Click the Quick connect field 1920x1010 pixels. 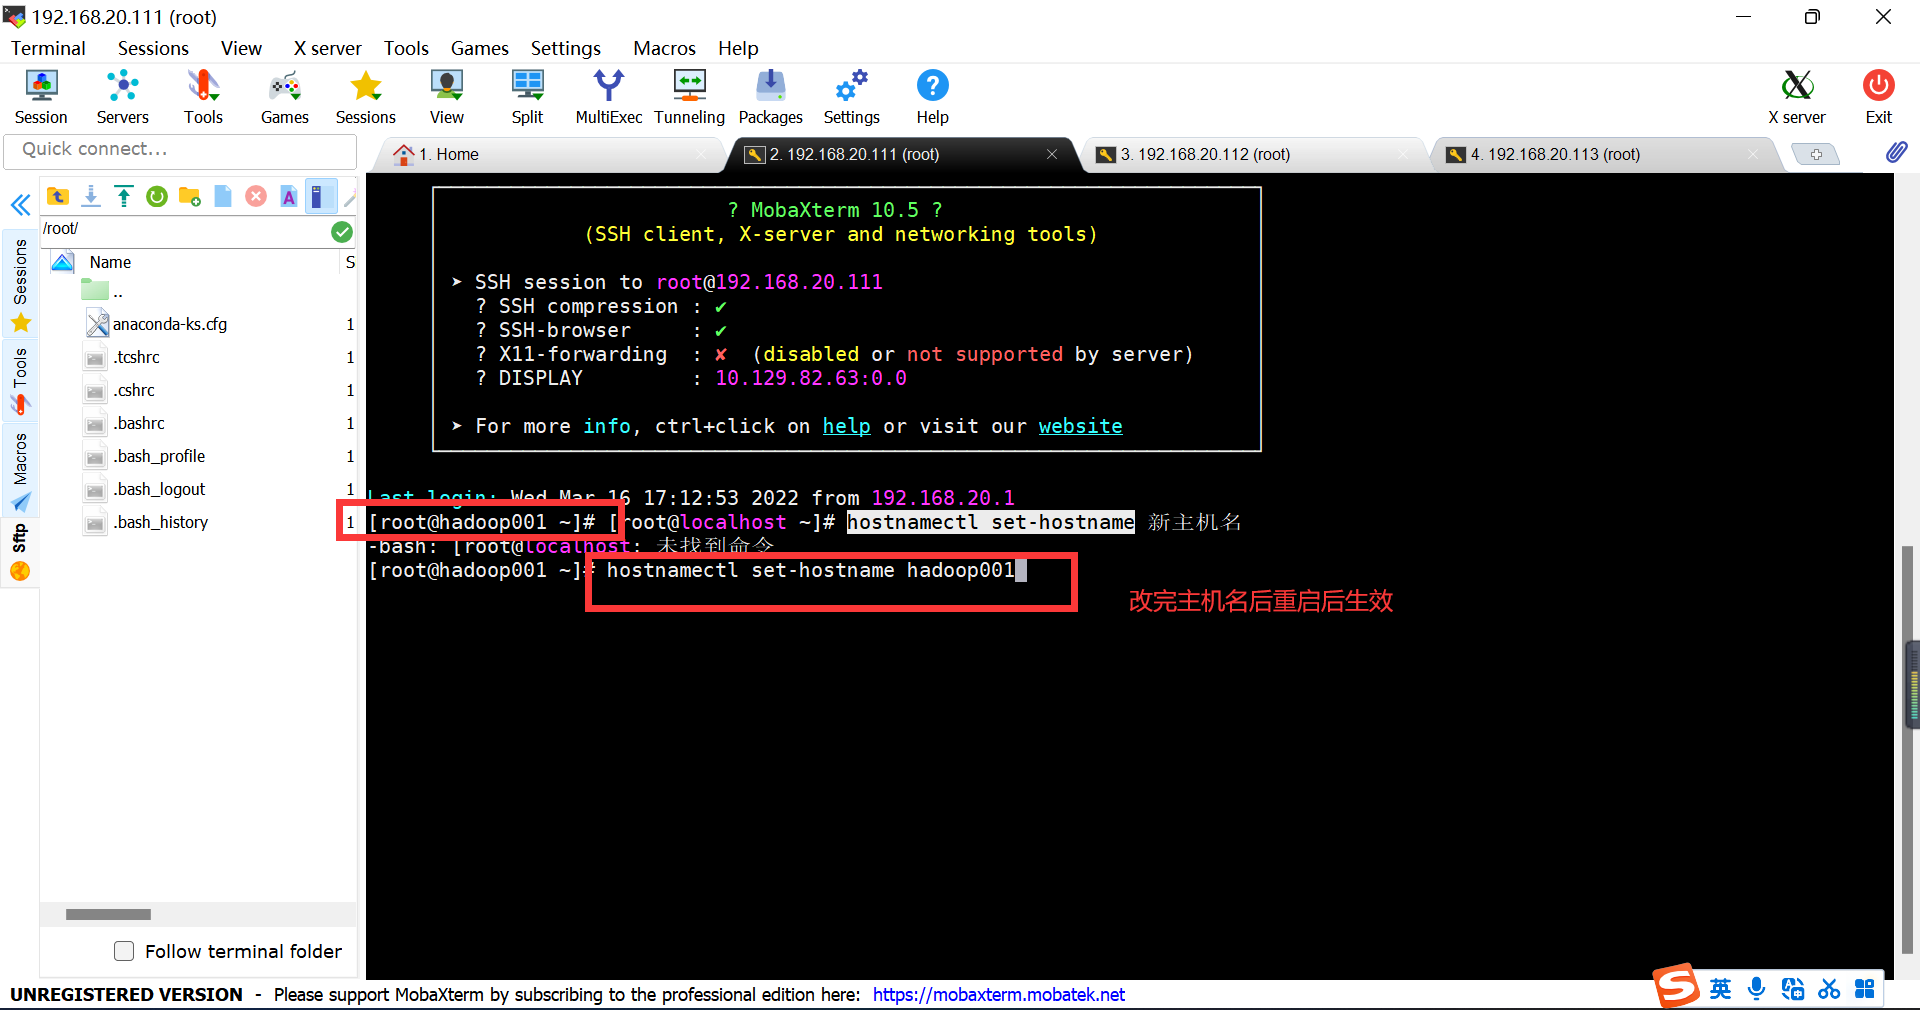click(180, 150)
